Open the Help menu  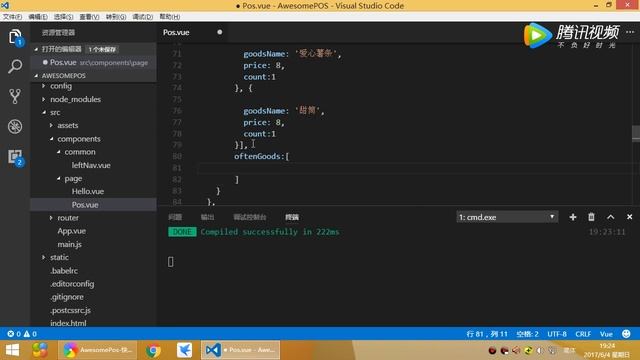coord(170,17)
